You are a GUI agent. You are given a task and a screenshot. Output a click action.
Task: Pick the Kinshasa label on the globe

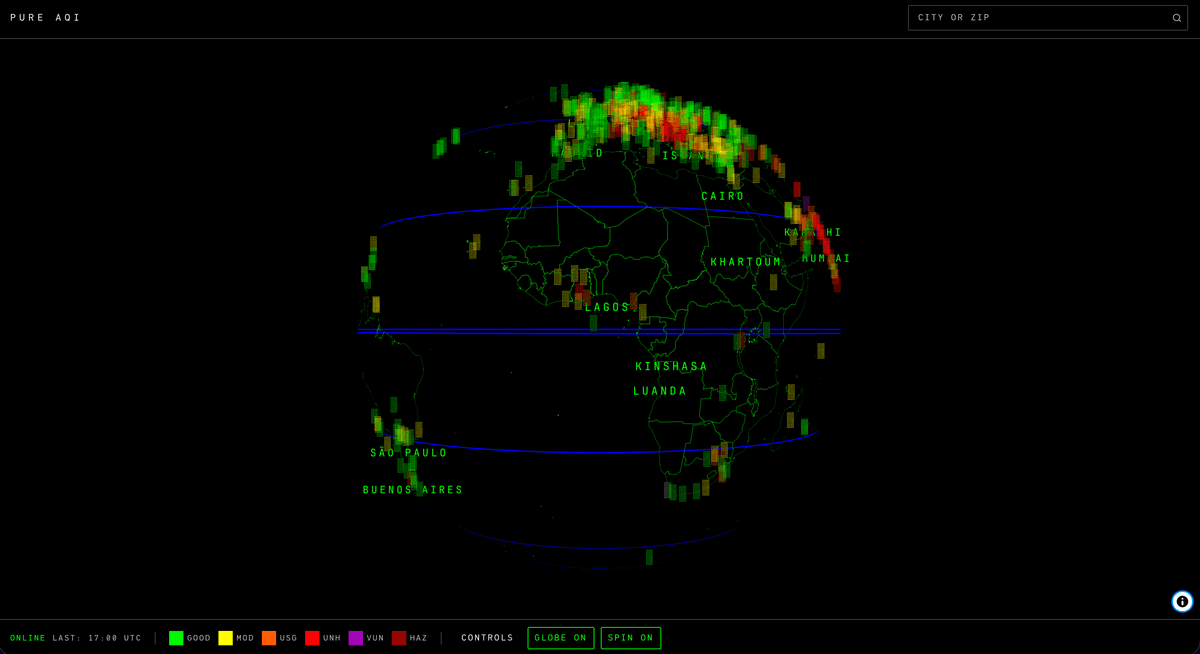(671, 367)
